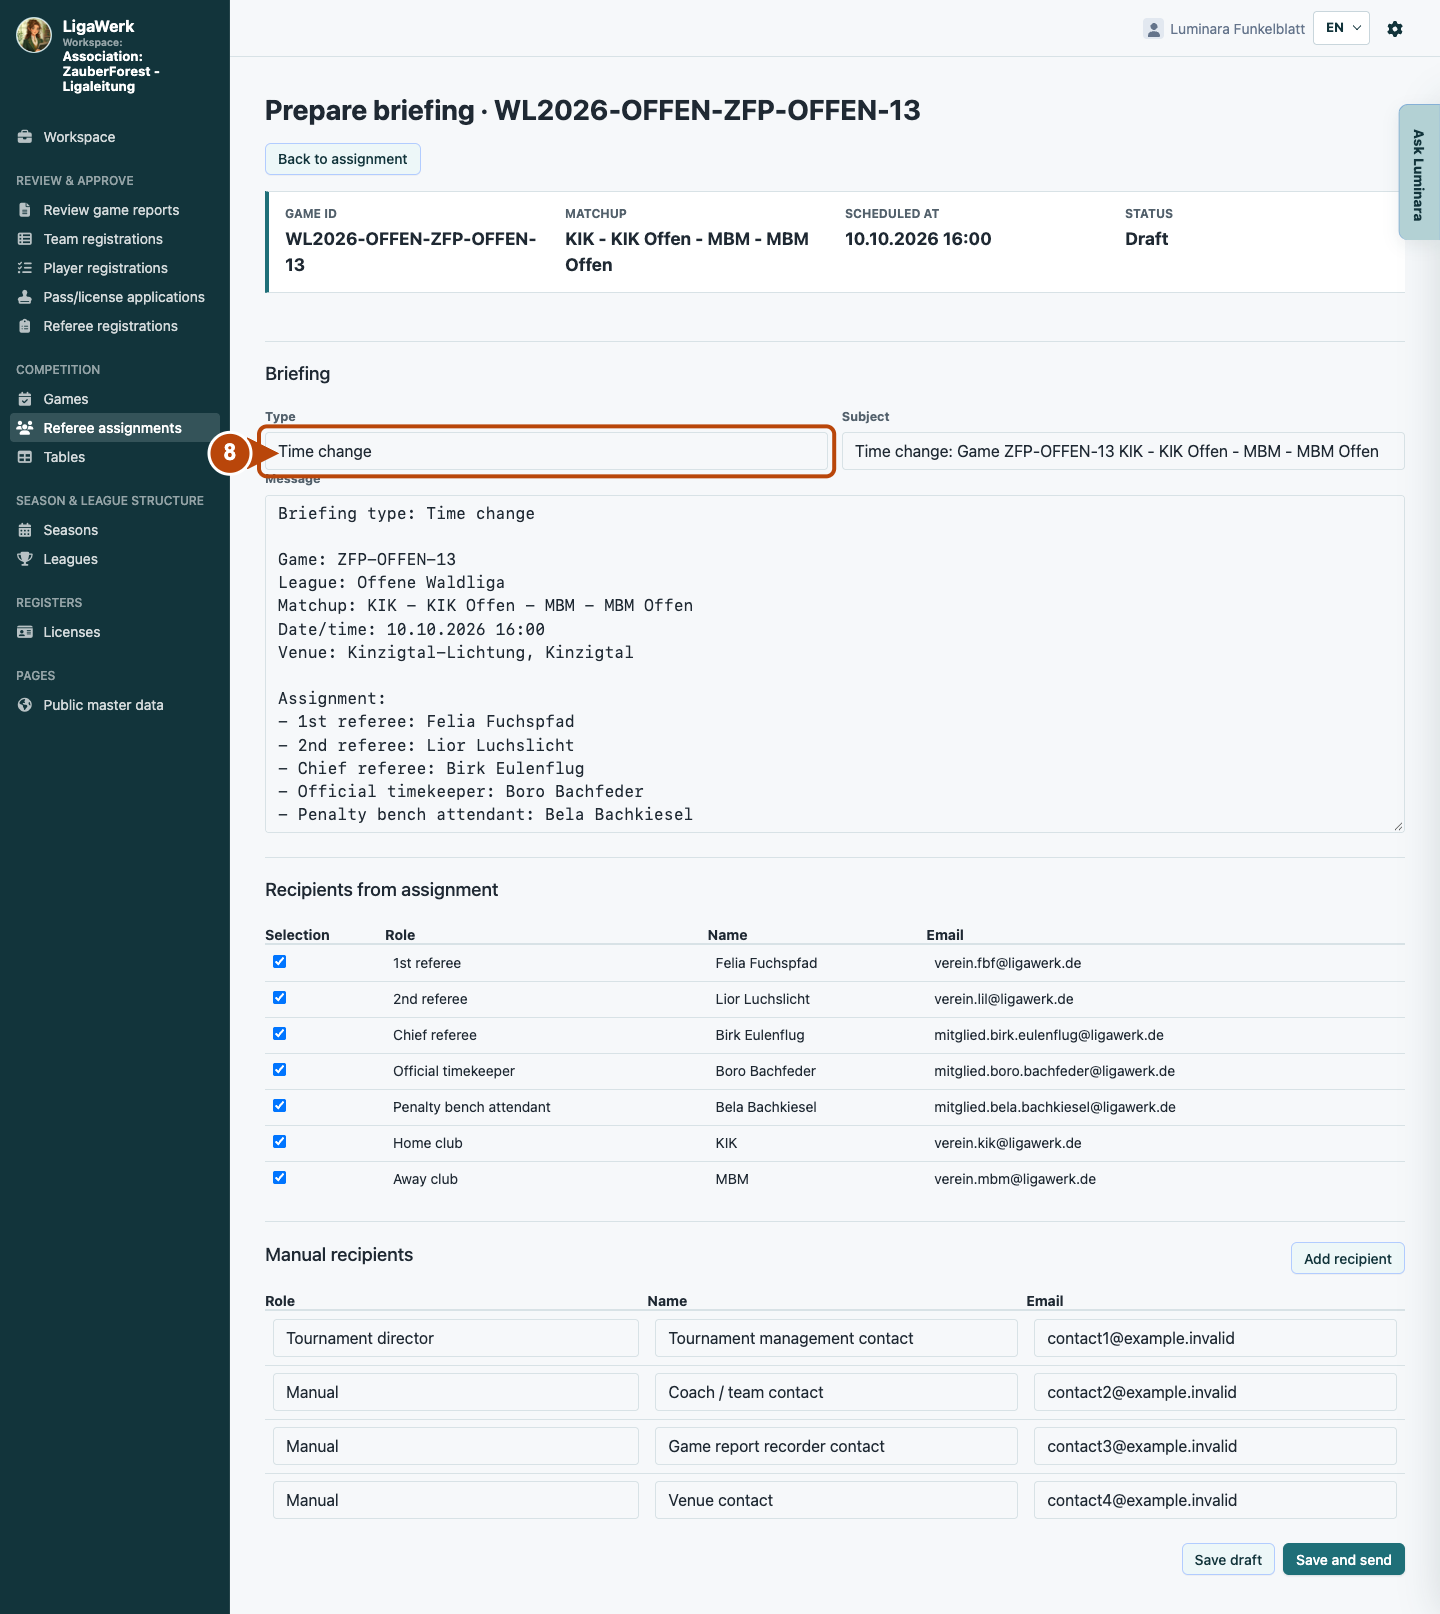Open the Seasons page
The width and height of the screenshot is (1440, 1614).
coord(115,530)
